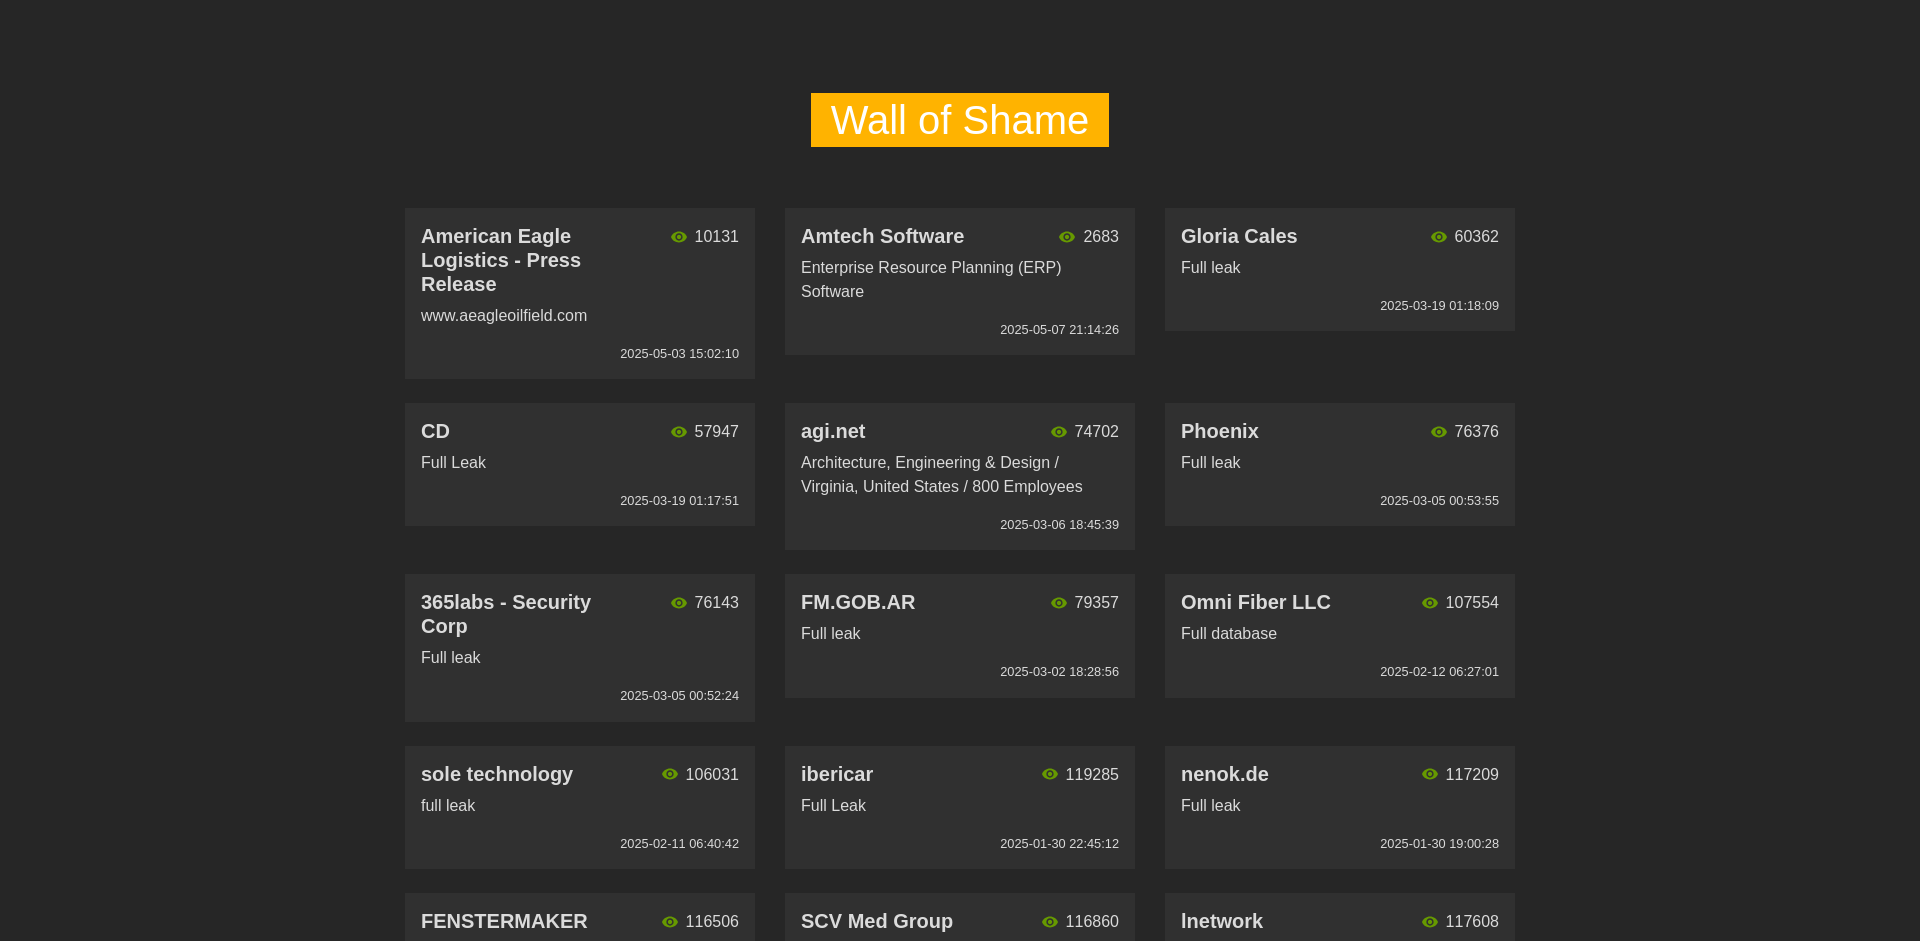Click the eye icon on Omni Fiber LLC card

click(x=1430, y=603)
